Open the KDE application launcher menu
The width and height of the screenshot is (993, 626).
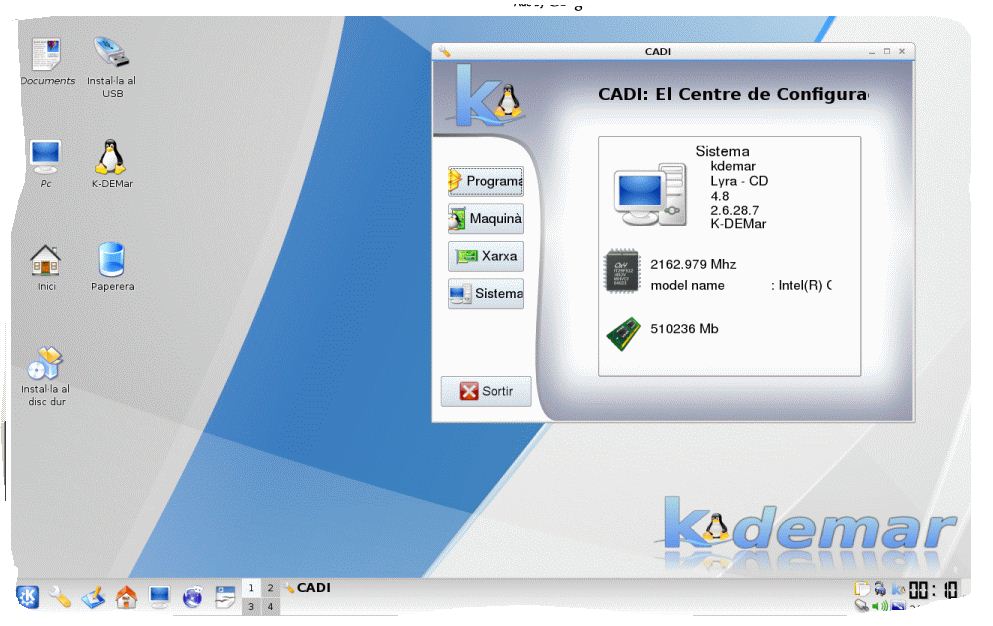[27, 597]
